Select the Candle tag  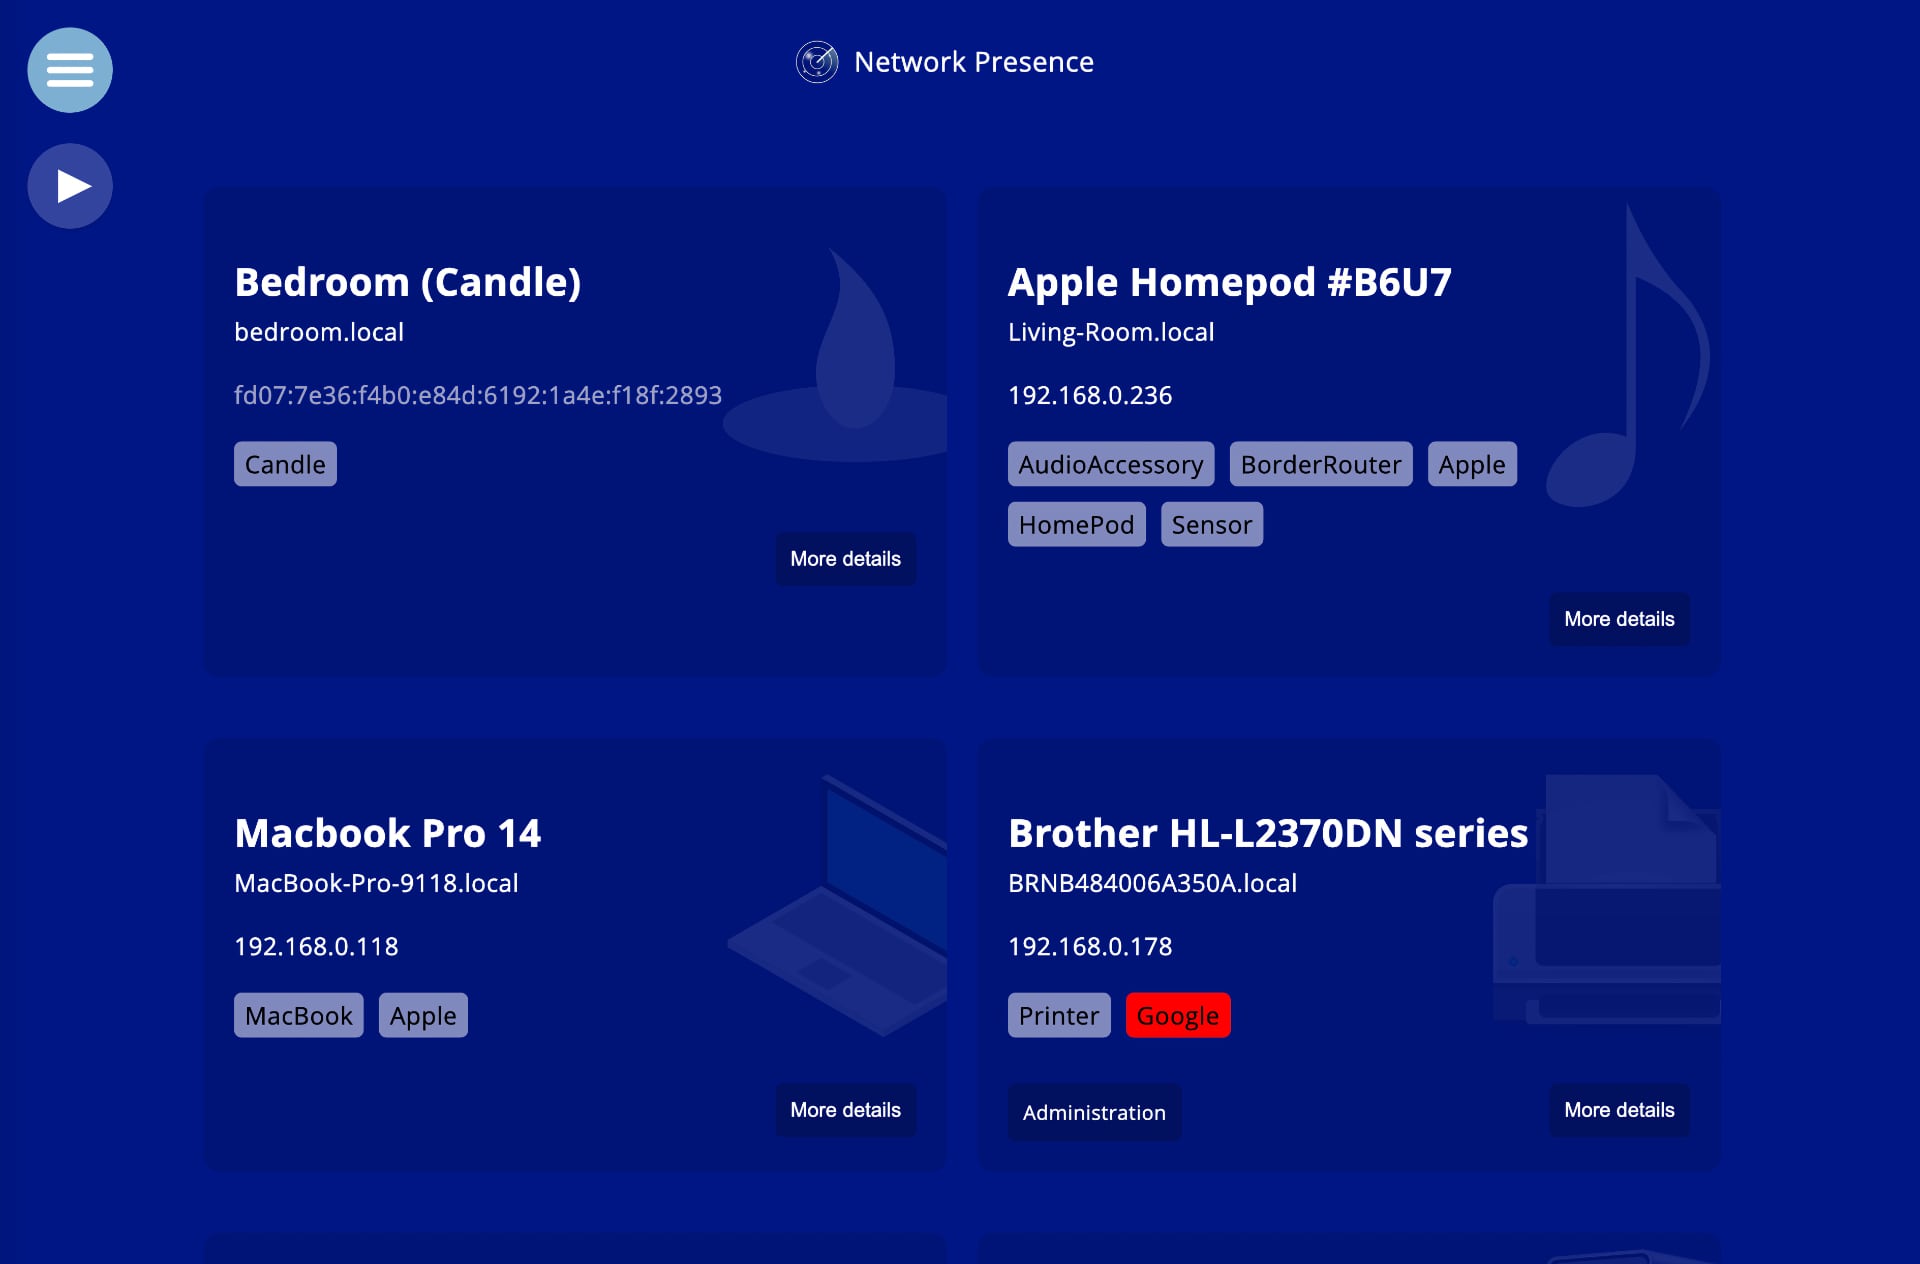click(285, 464)
